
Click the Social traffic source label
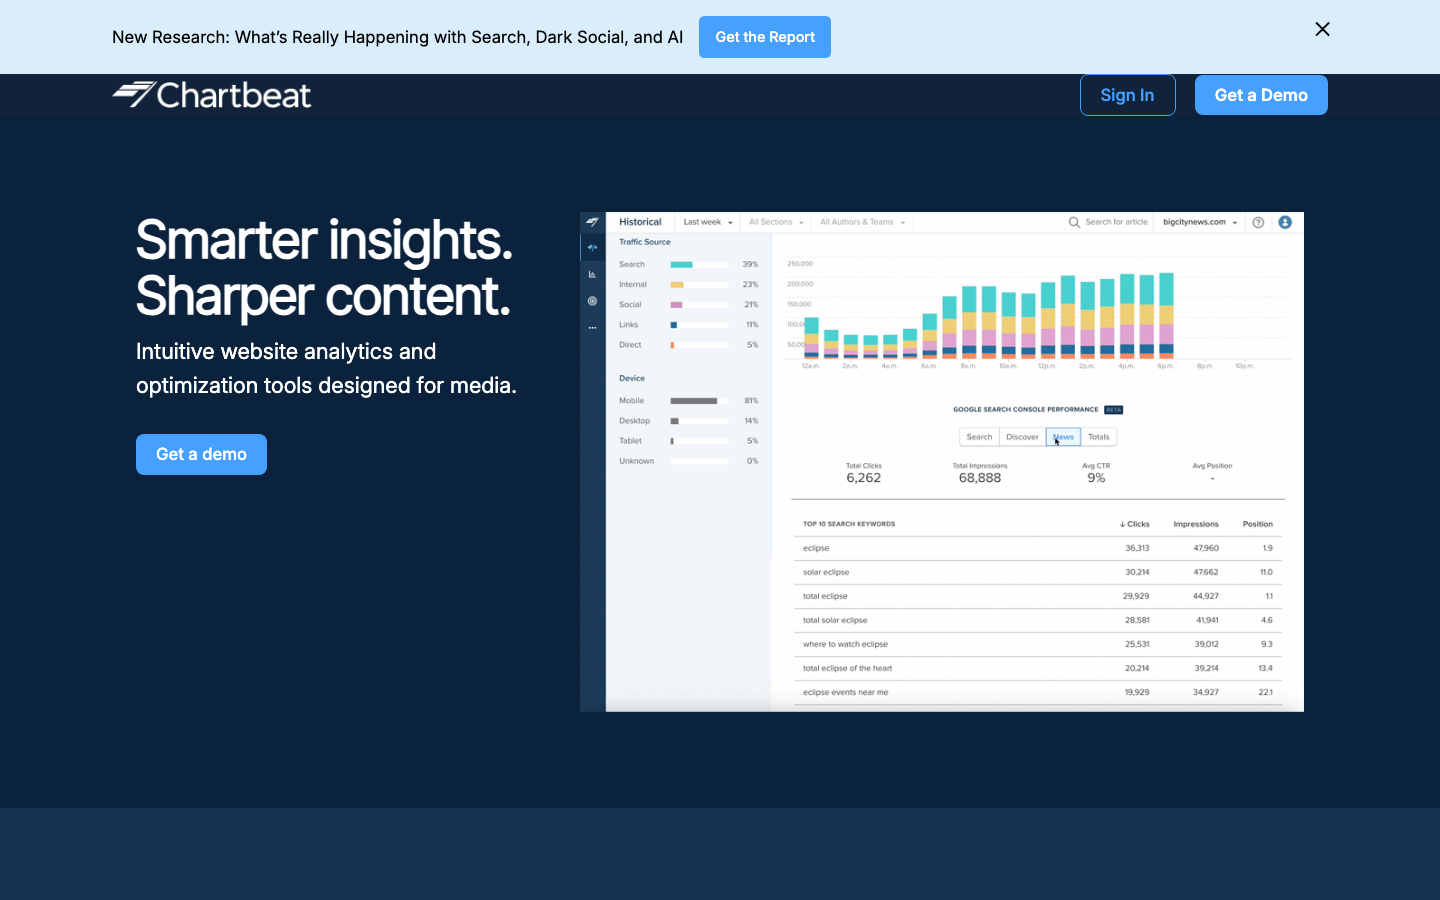[x=630, y=304]
